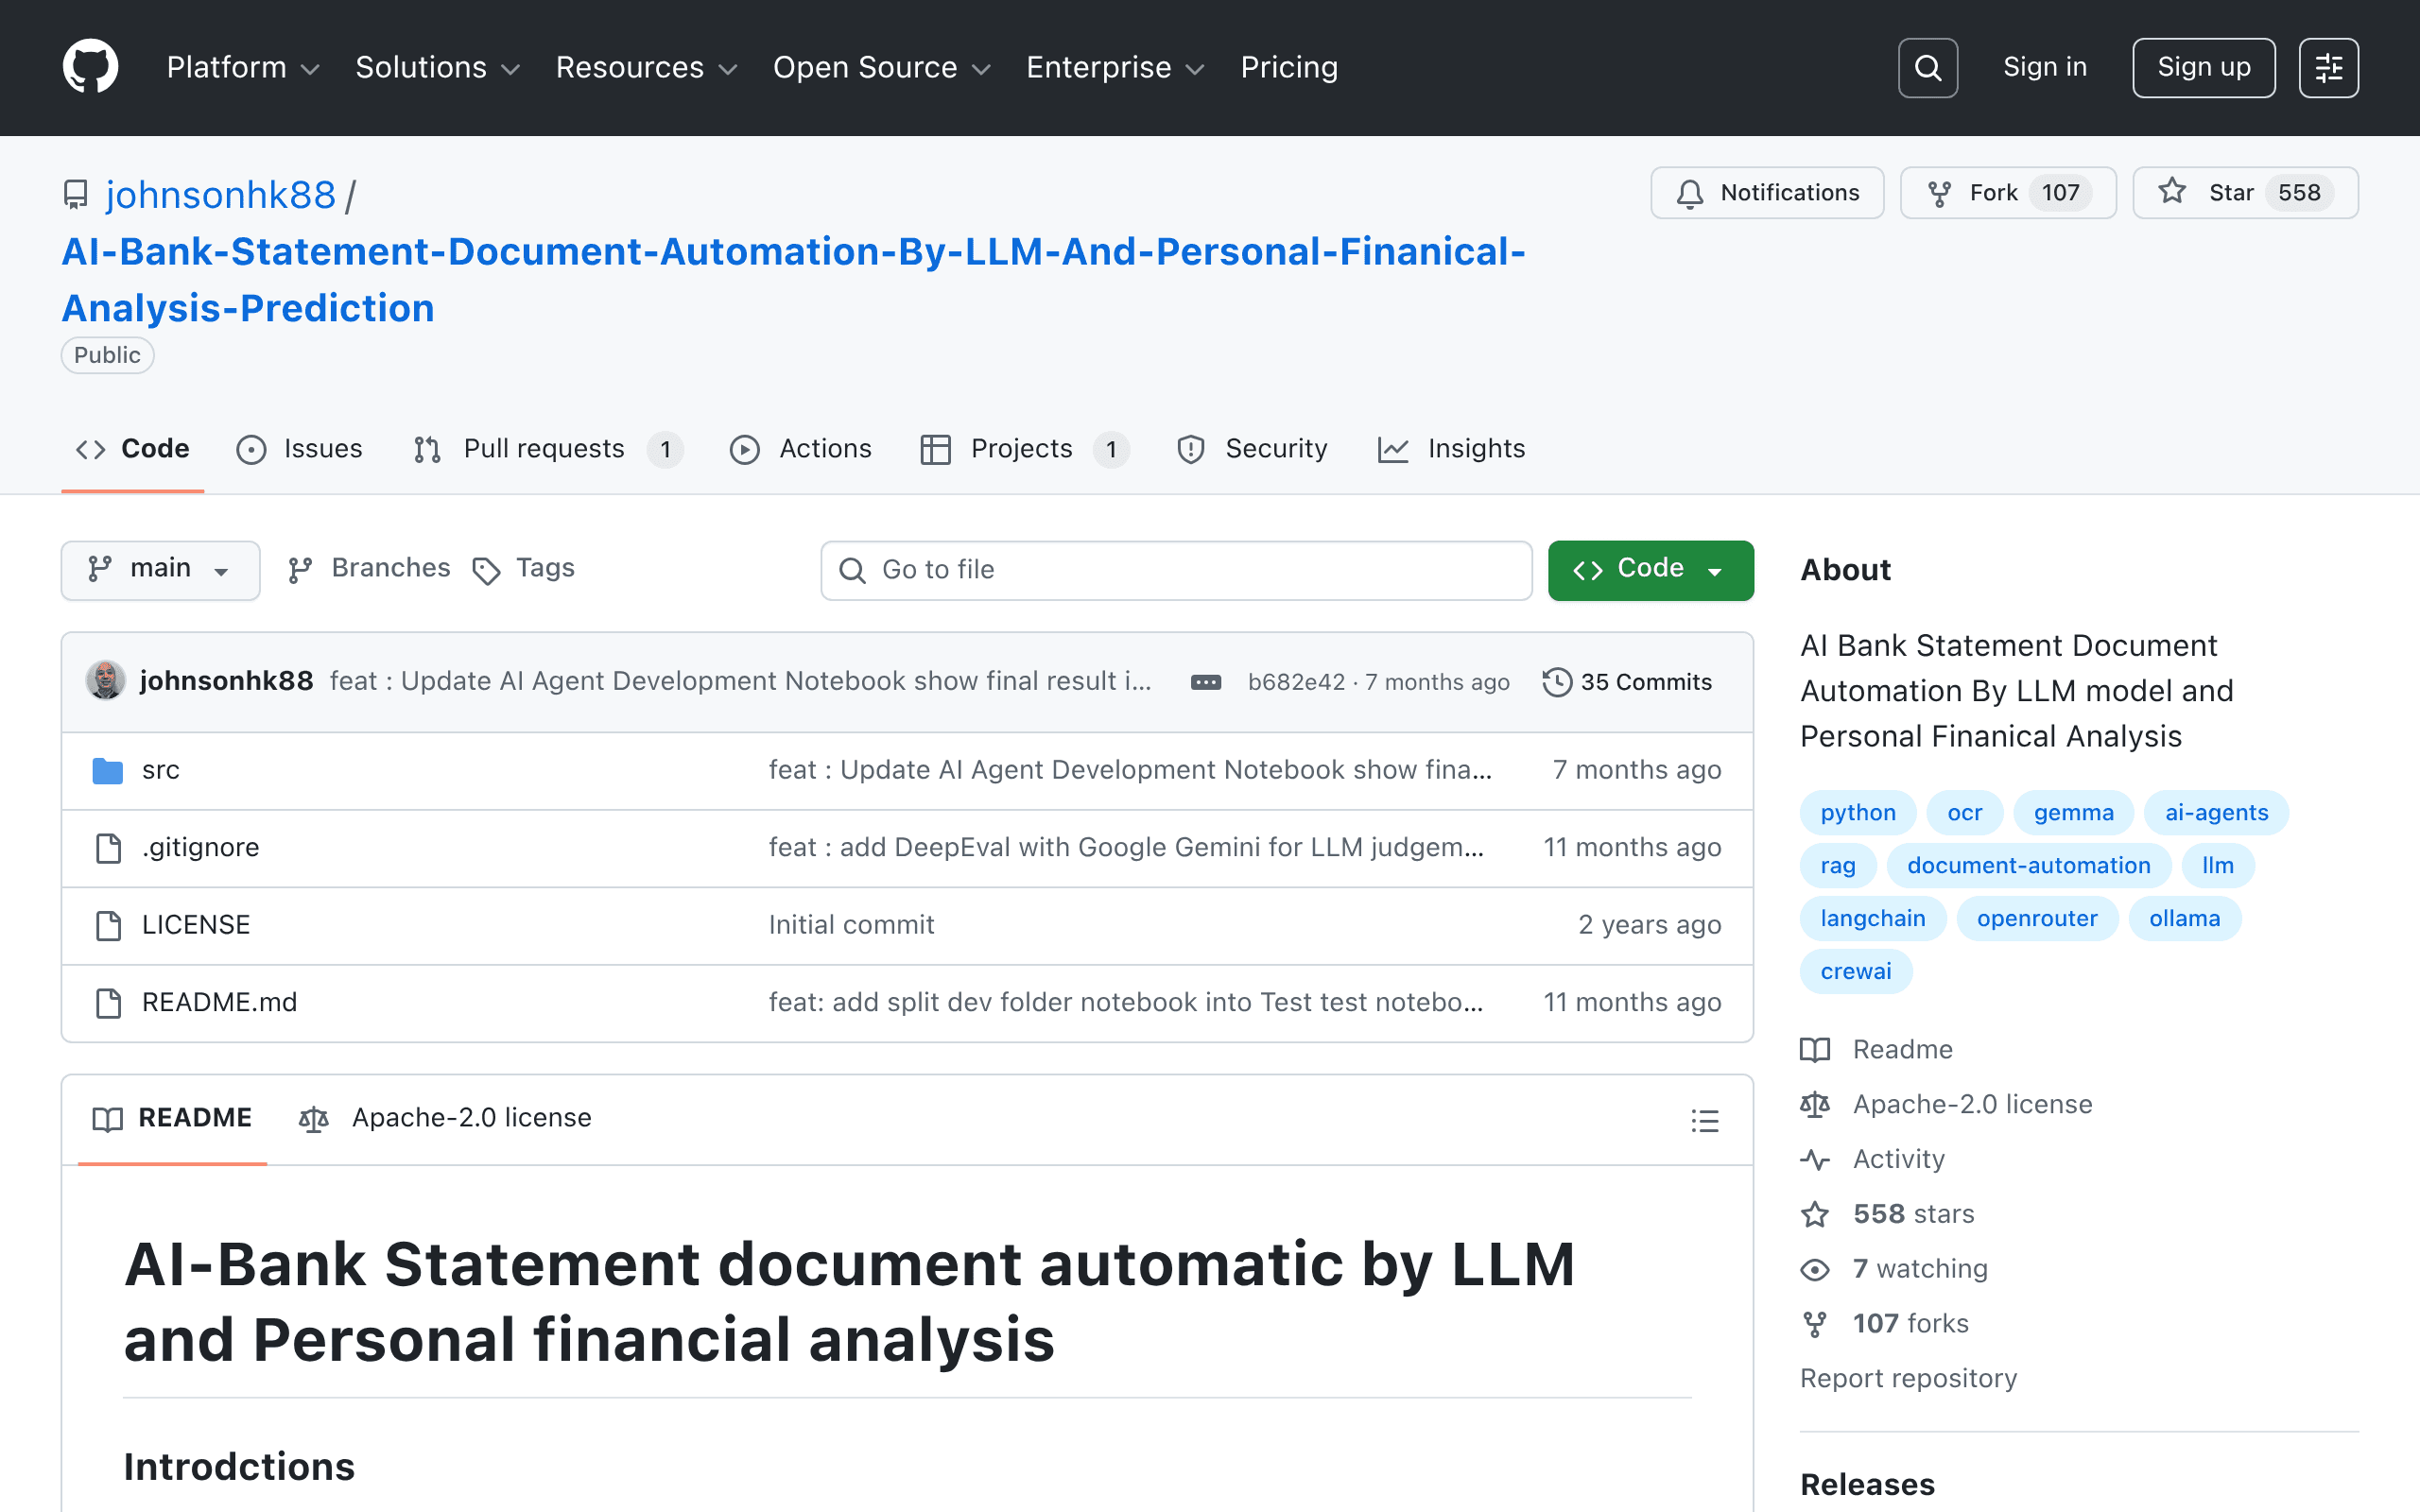Open the document-automation topic tag

pyautogui.click(x=2029, y=866)
